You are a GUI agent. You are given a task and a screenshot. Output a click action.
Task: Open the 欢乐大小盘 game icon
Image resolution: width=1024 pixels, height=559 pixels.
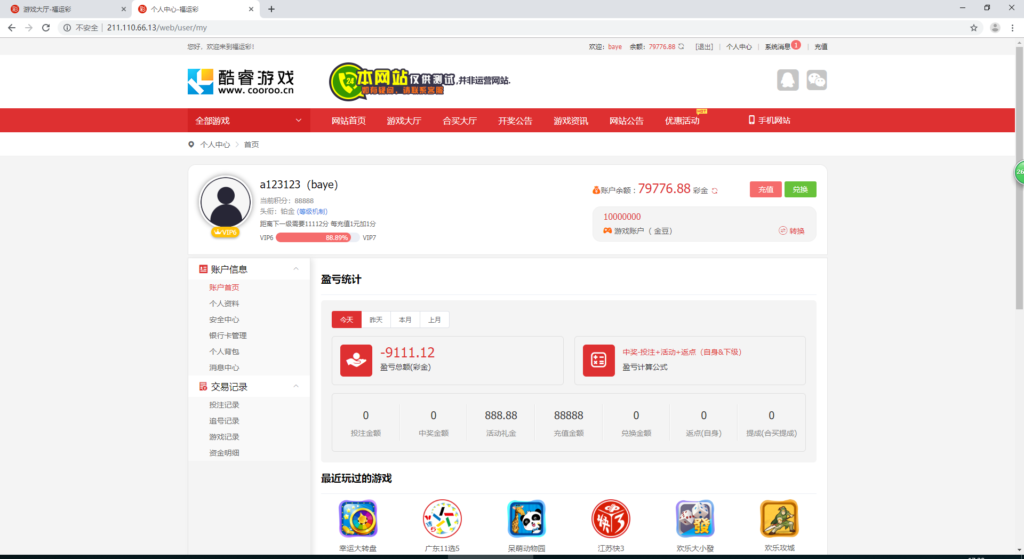pyautogui.click(x=694, y=519)
